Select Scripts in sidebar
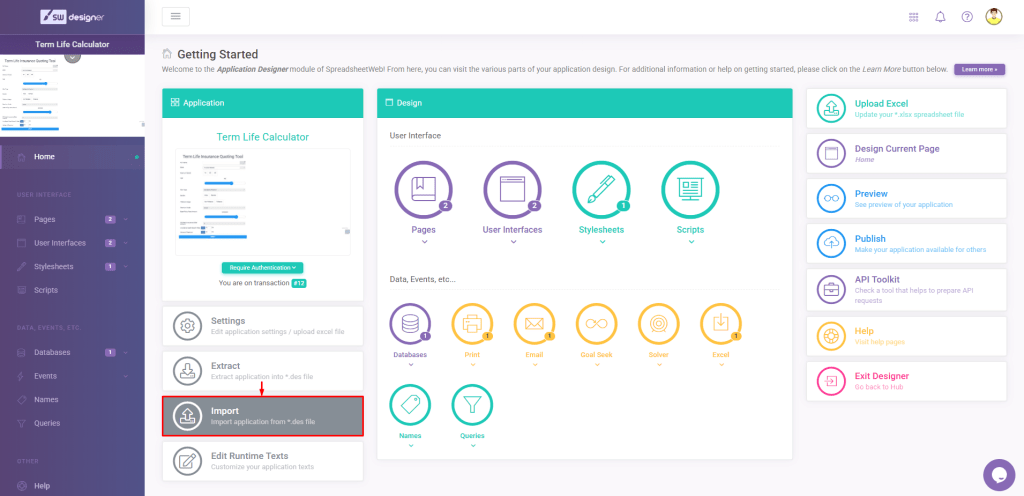 [72, 290]
